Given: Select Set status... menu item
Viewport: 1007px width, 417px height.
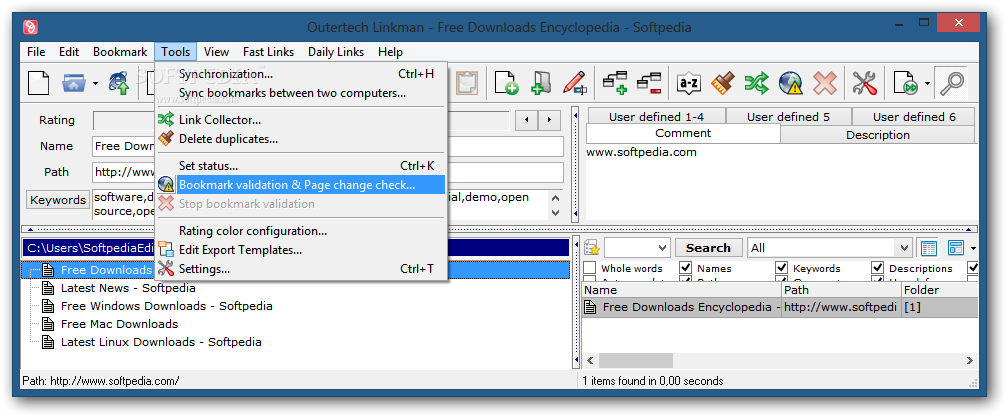Looking at the screenshot, I should point(301,166).
